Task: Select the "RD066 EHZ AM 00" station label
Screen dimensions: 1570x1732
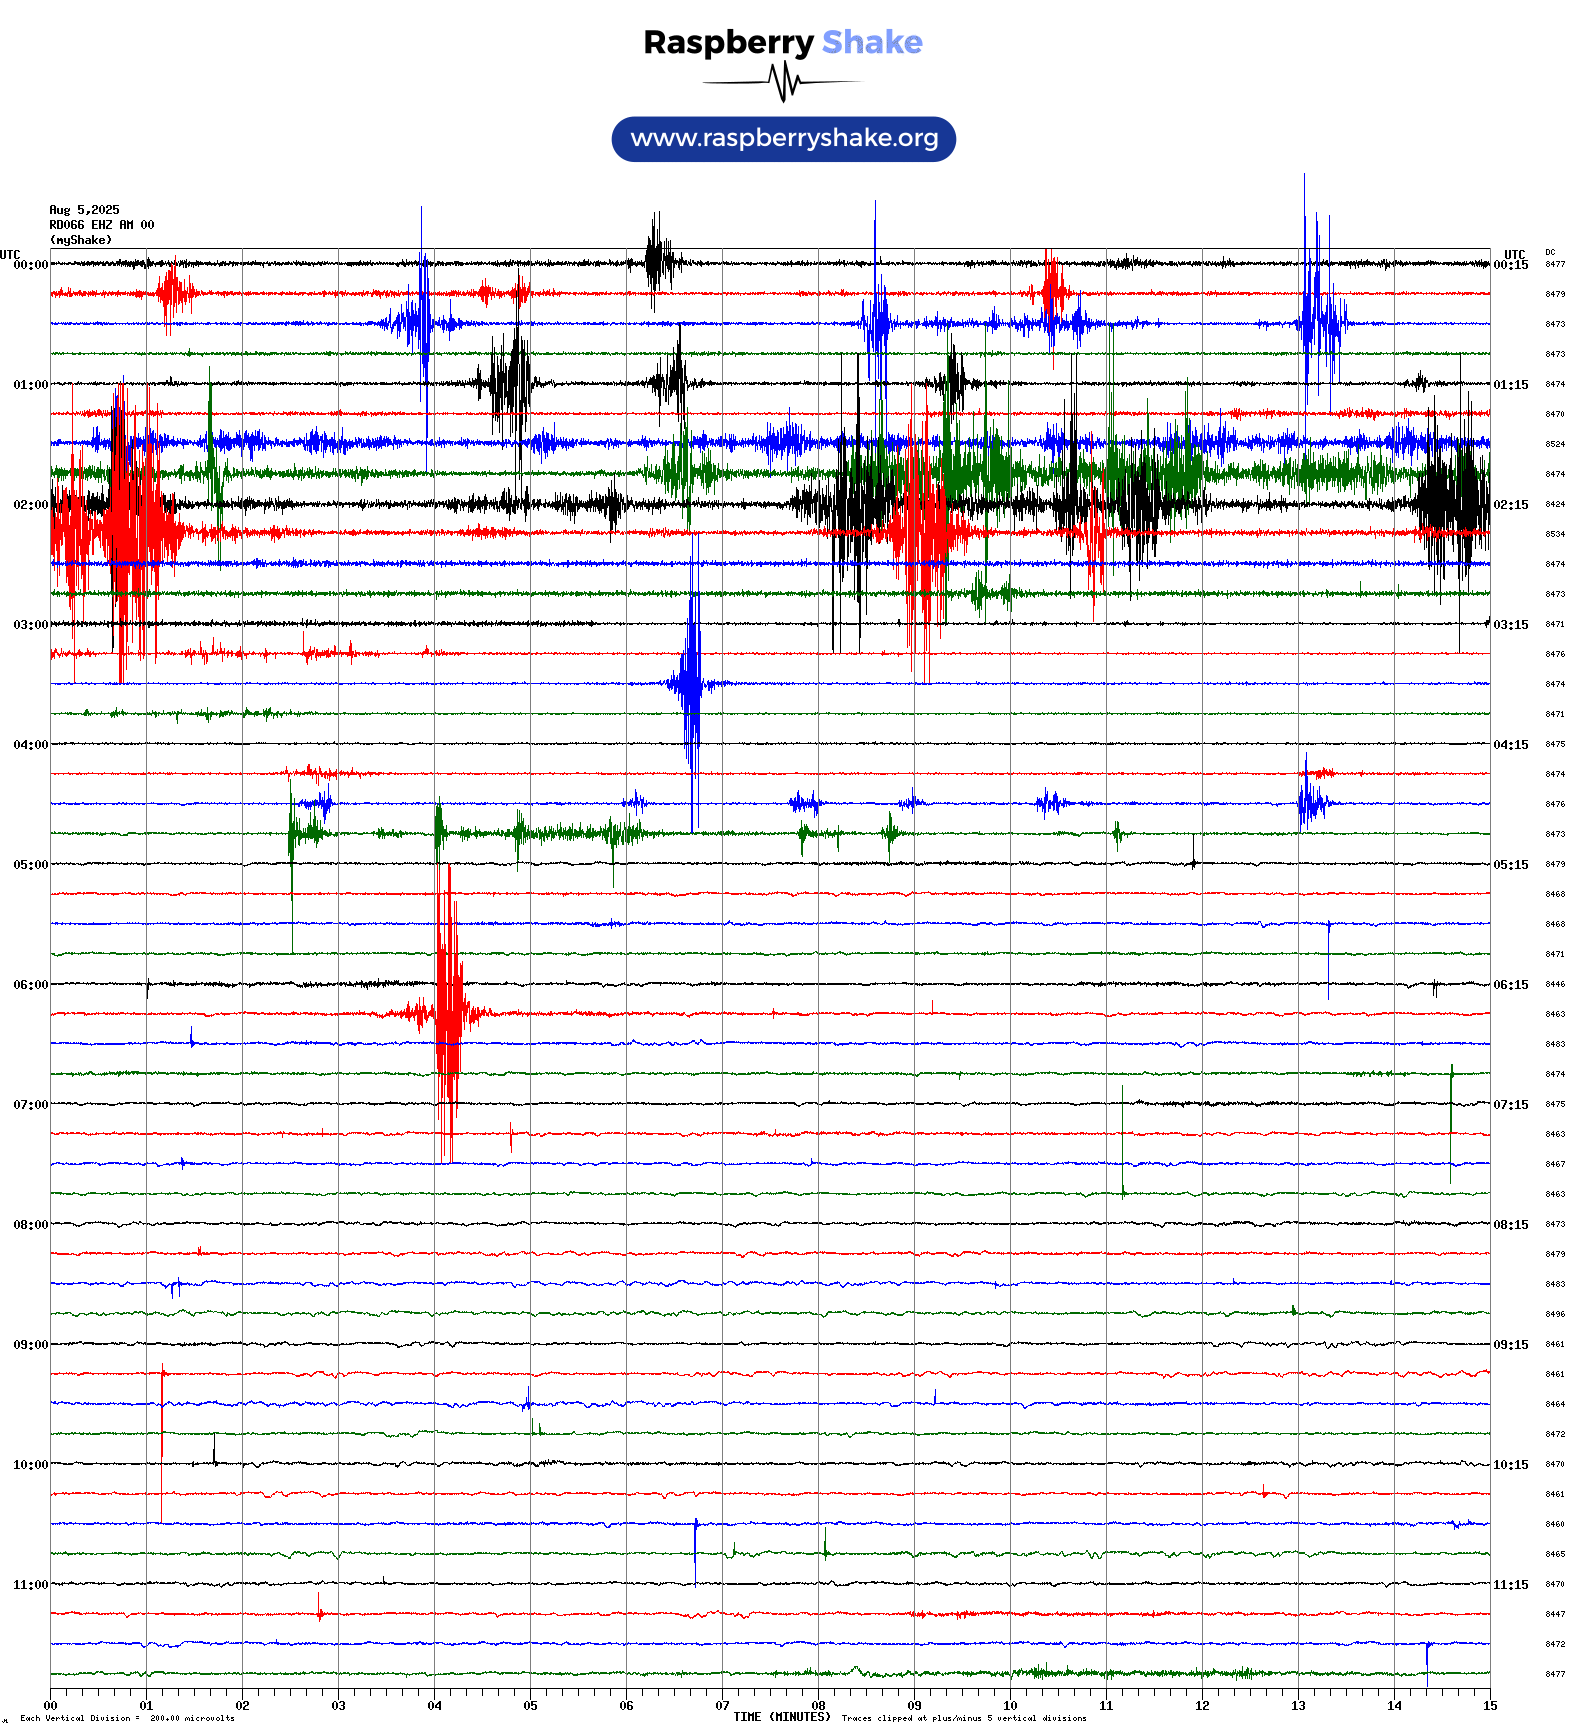Action: coord(101,225)
